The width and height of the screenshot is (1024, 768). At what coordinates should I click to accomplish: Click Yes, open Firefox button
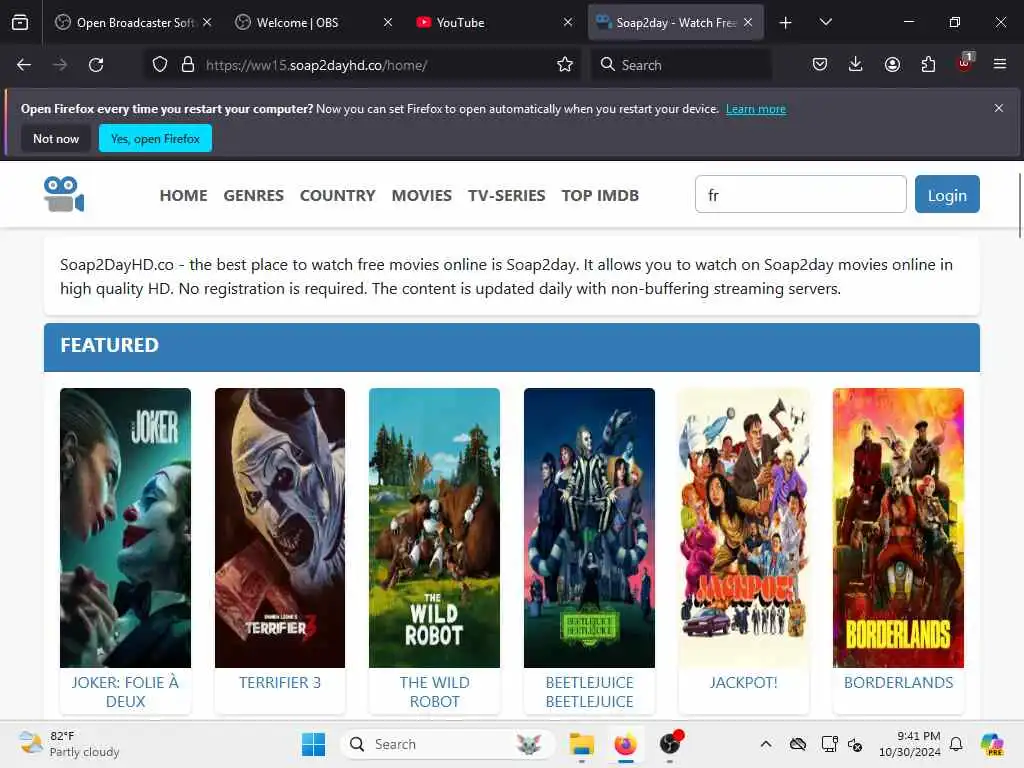pyautogui.click(x=155, y=138)
